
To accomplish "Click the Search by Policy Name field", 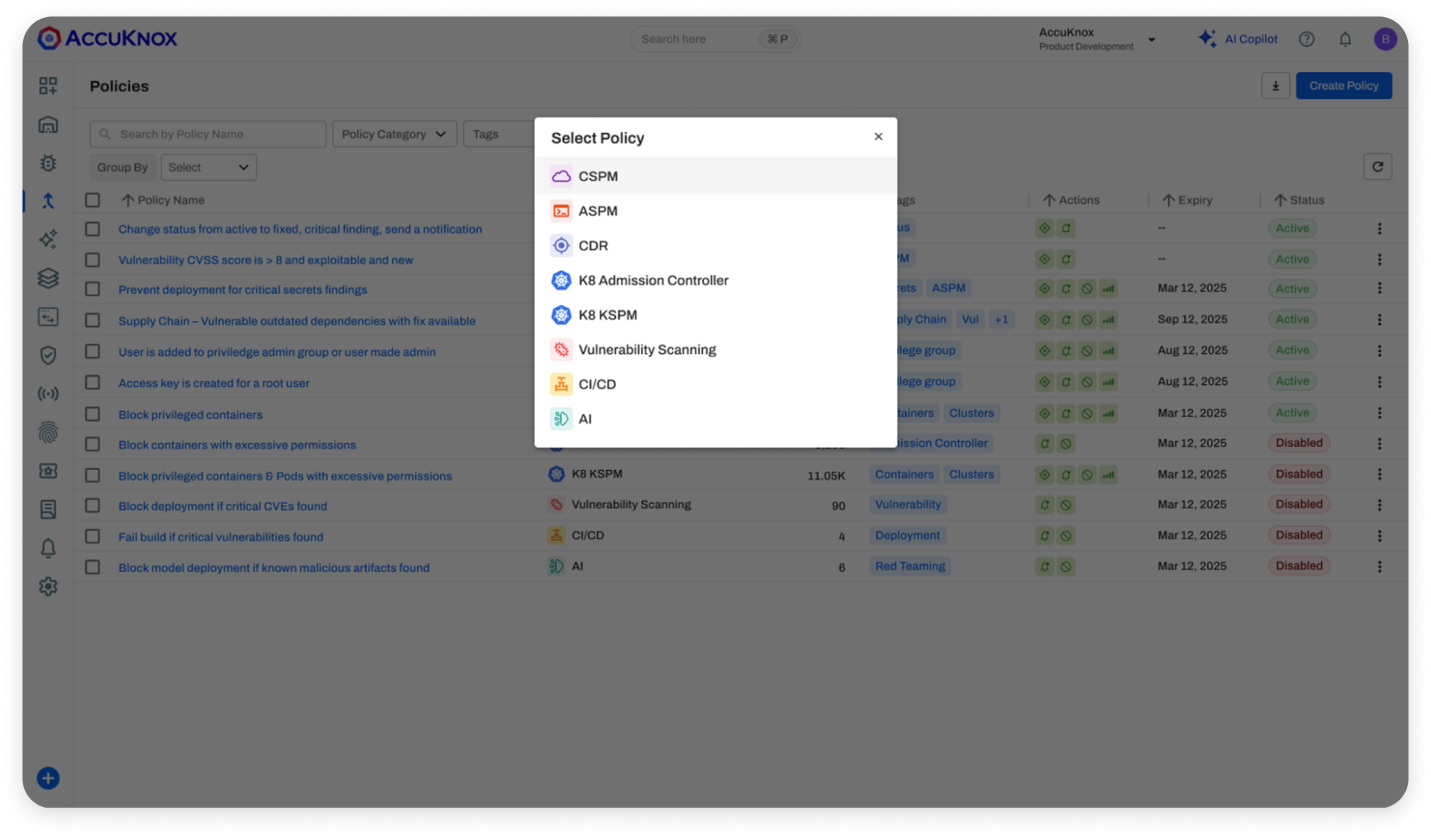I will (x=208, y=134).
